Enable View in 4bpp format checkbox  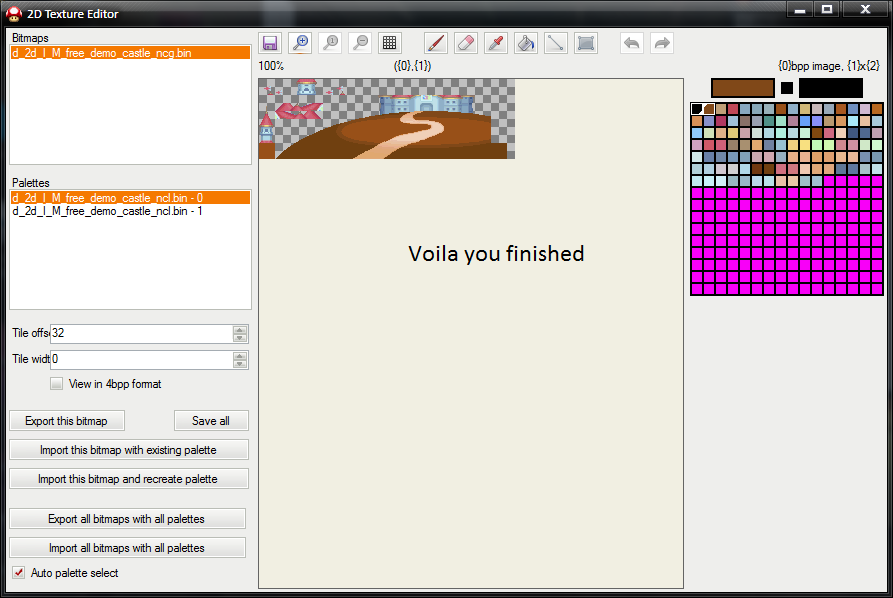[56, 384]
